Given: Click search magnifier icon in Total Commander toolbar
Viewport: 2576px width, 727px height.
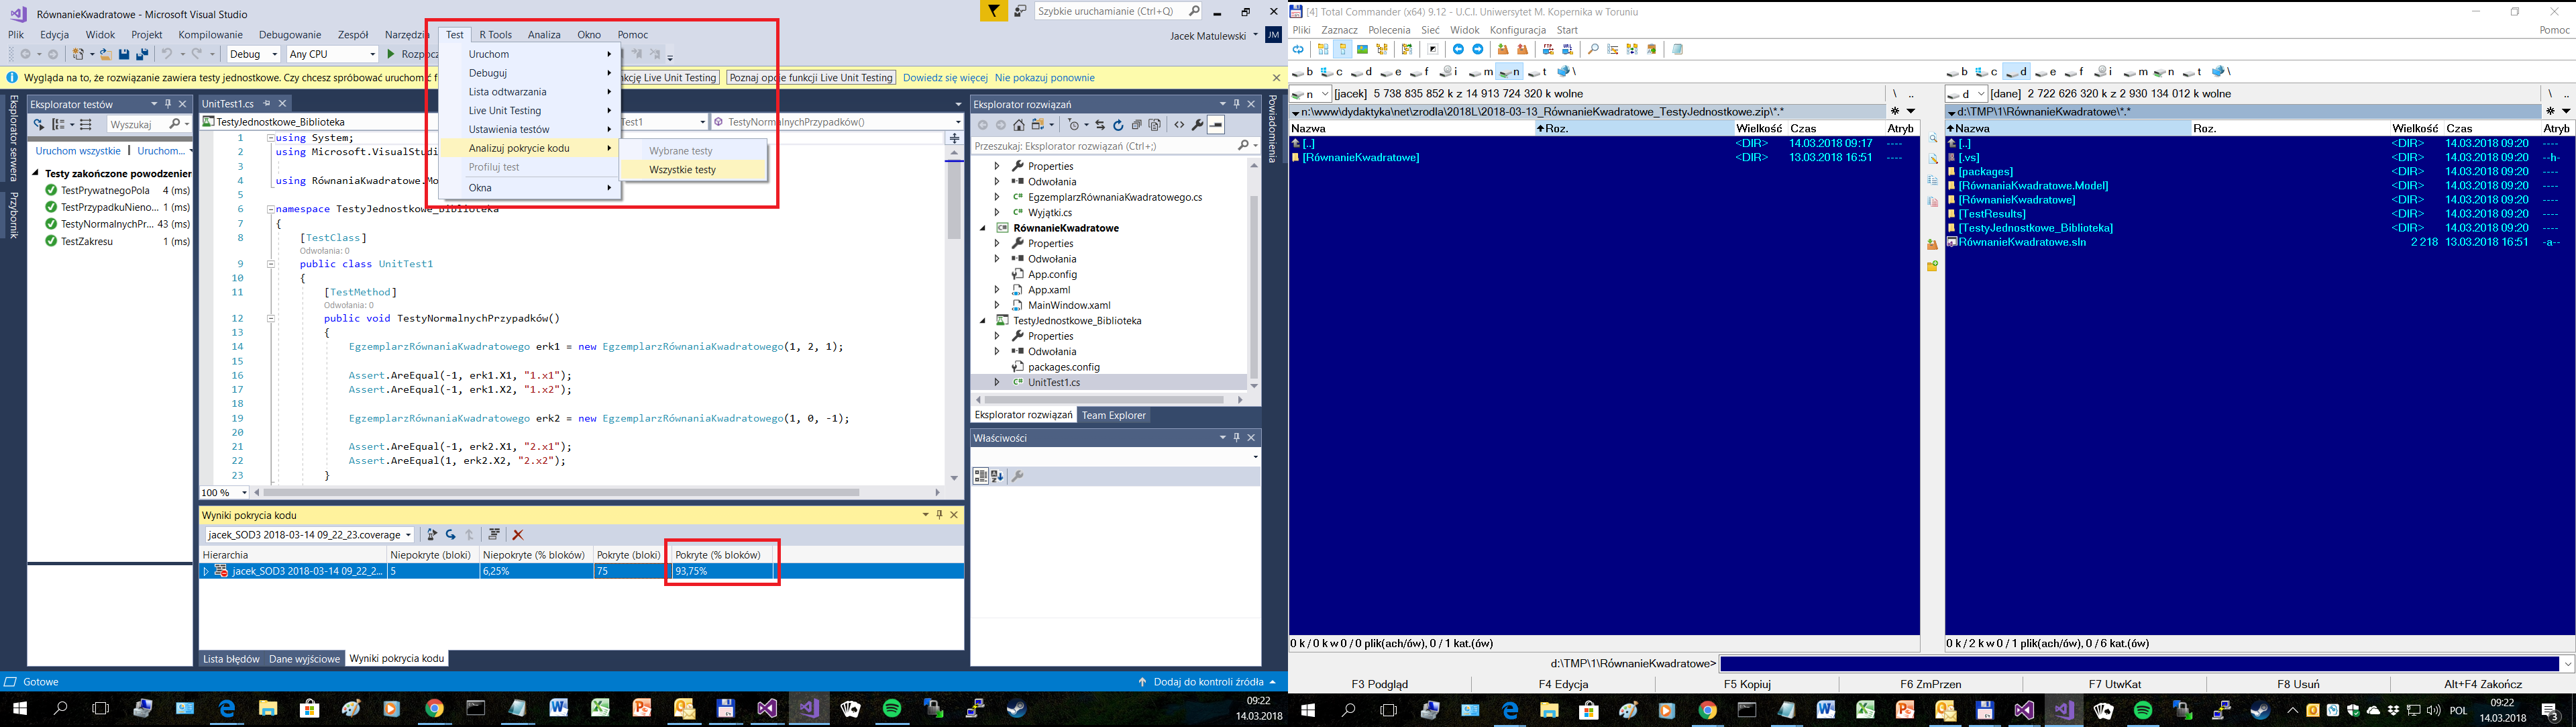Looking at the screenshot, I should click(x=1593, y=49).
